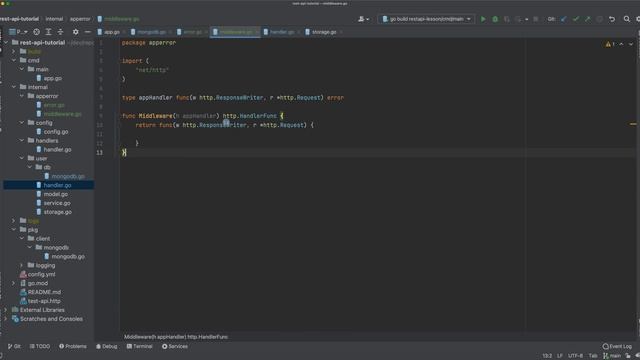Open the Terminal tool window
640x360 pixels.
tap(140, 346)
